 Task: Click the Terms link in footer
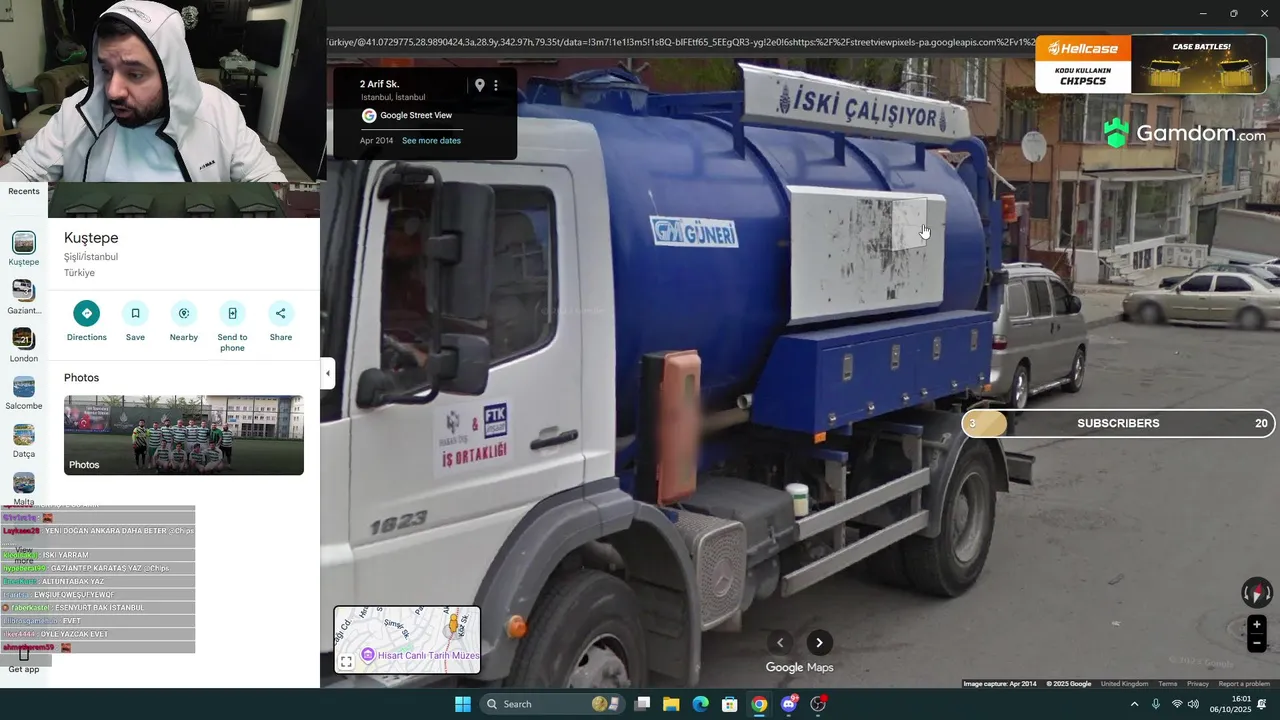pos(1168,684)
